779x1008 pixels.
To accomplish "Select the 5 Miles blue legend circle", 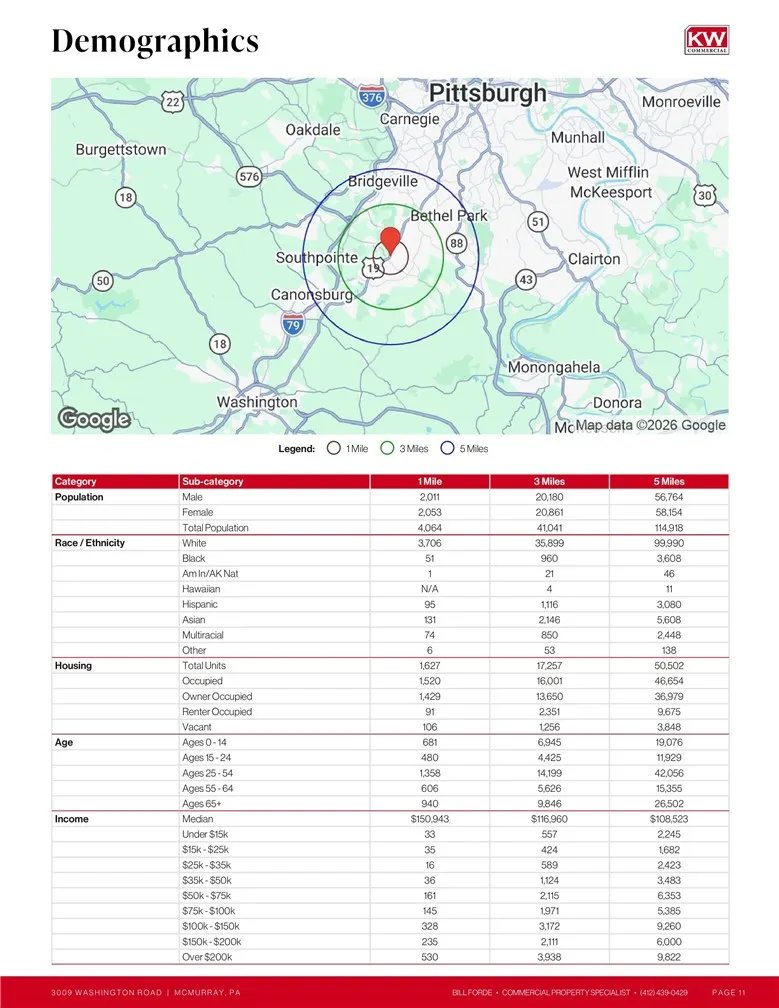I will point(448,449).
